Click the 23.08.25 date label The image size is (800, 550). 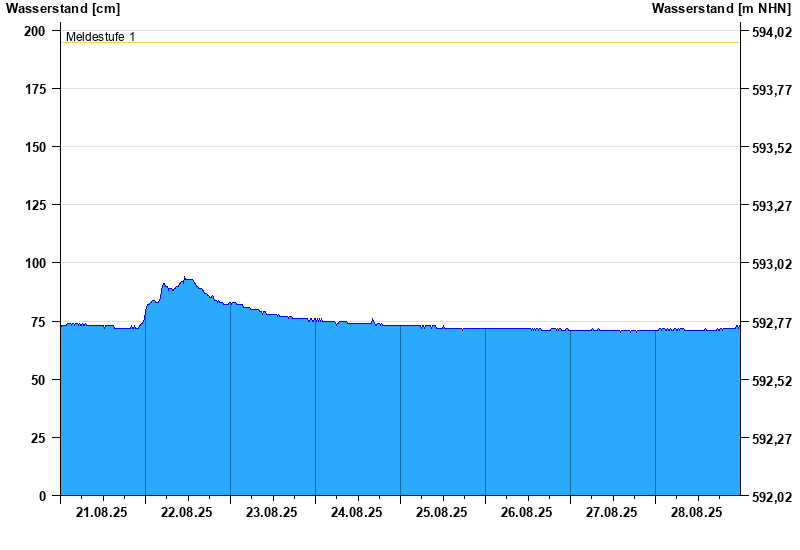272,513
